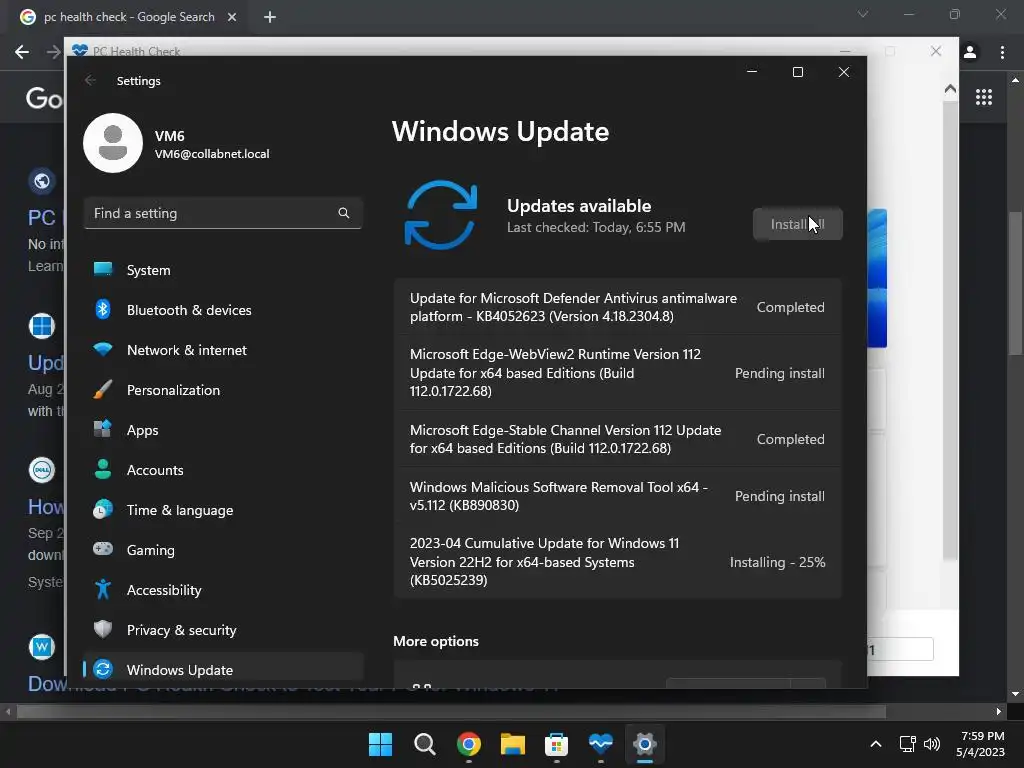Click the VM6 user profile avatar
The height and width of the screenshot is (768, 1024).
tap(113, 143)
